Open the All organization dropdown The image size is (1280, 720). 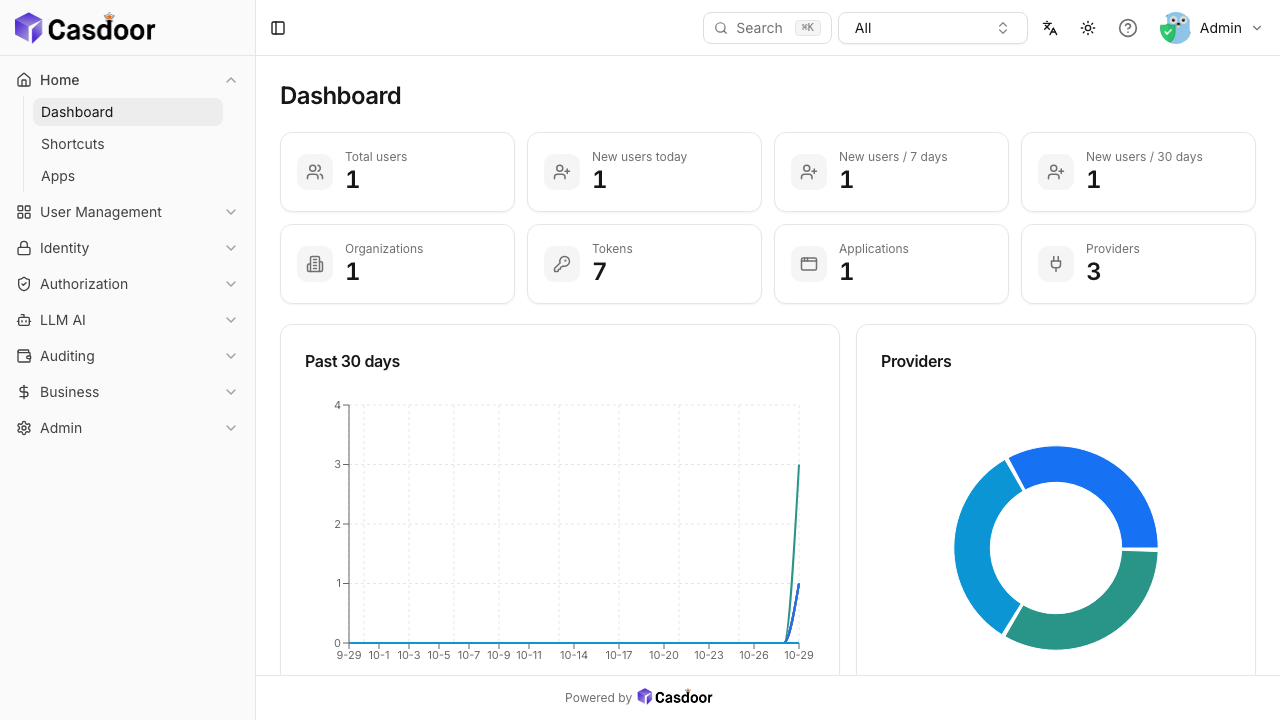(933, 28)
